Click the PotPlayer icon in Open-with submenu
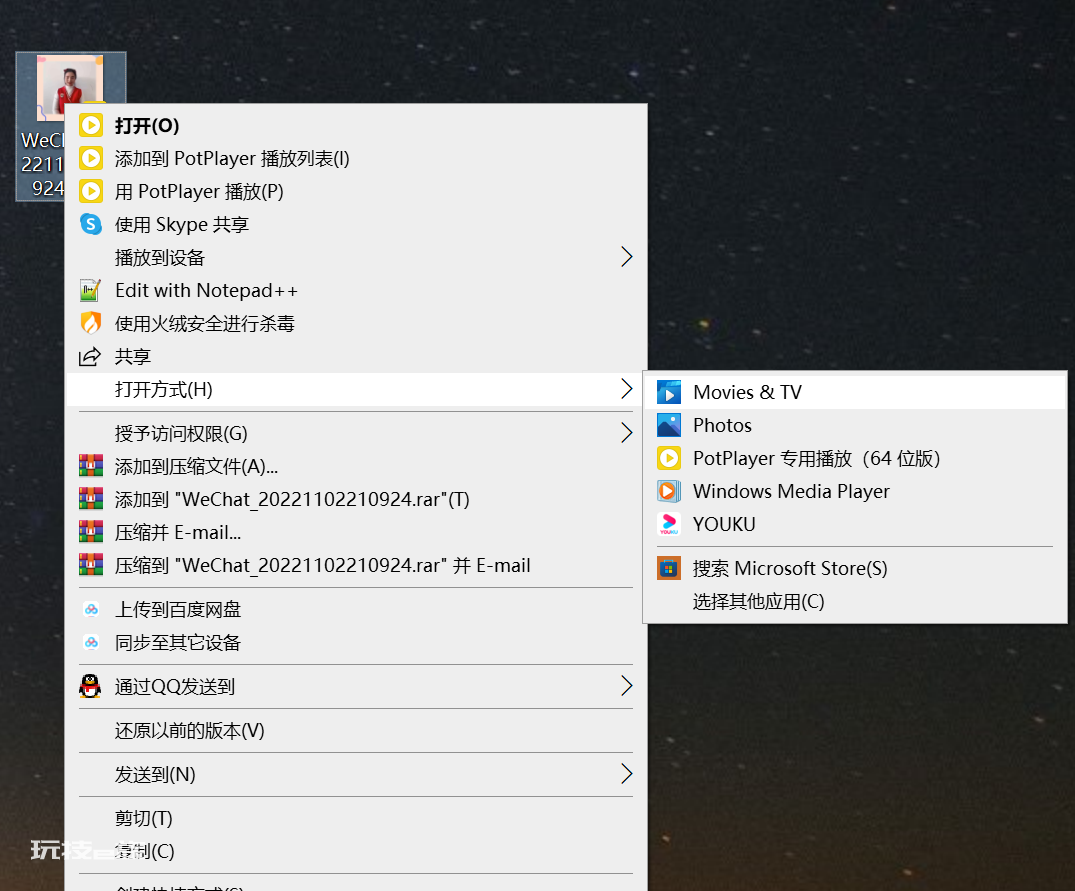 (x=668, y=458)
